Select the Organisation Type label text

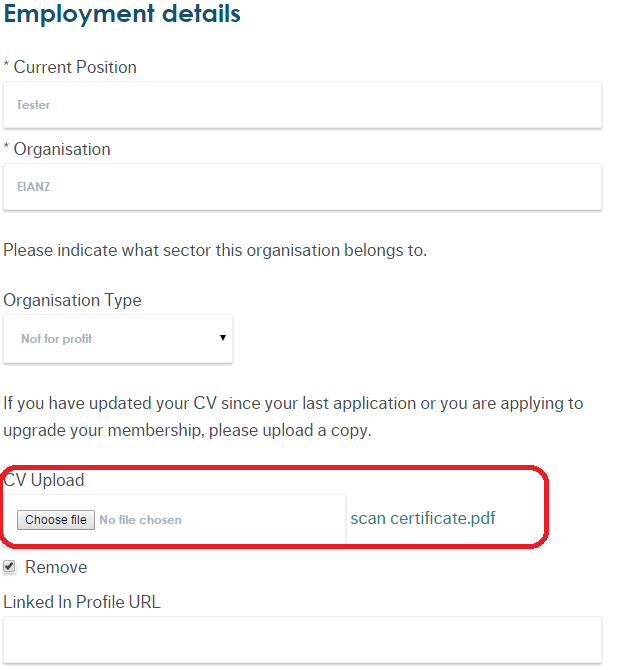72,300
